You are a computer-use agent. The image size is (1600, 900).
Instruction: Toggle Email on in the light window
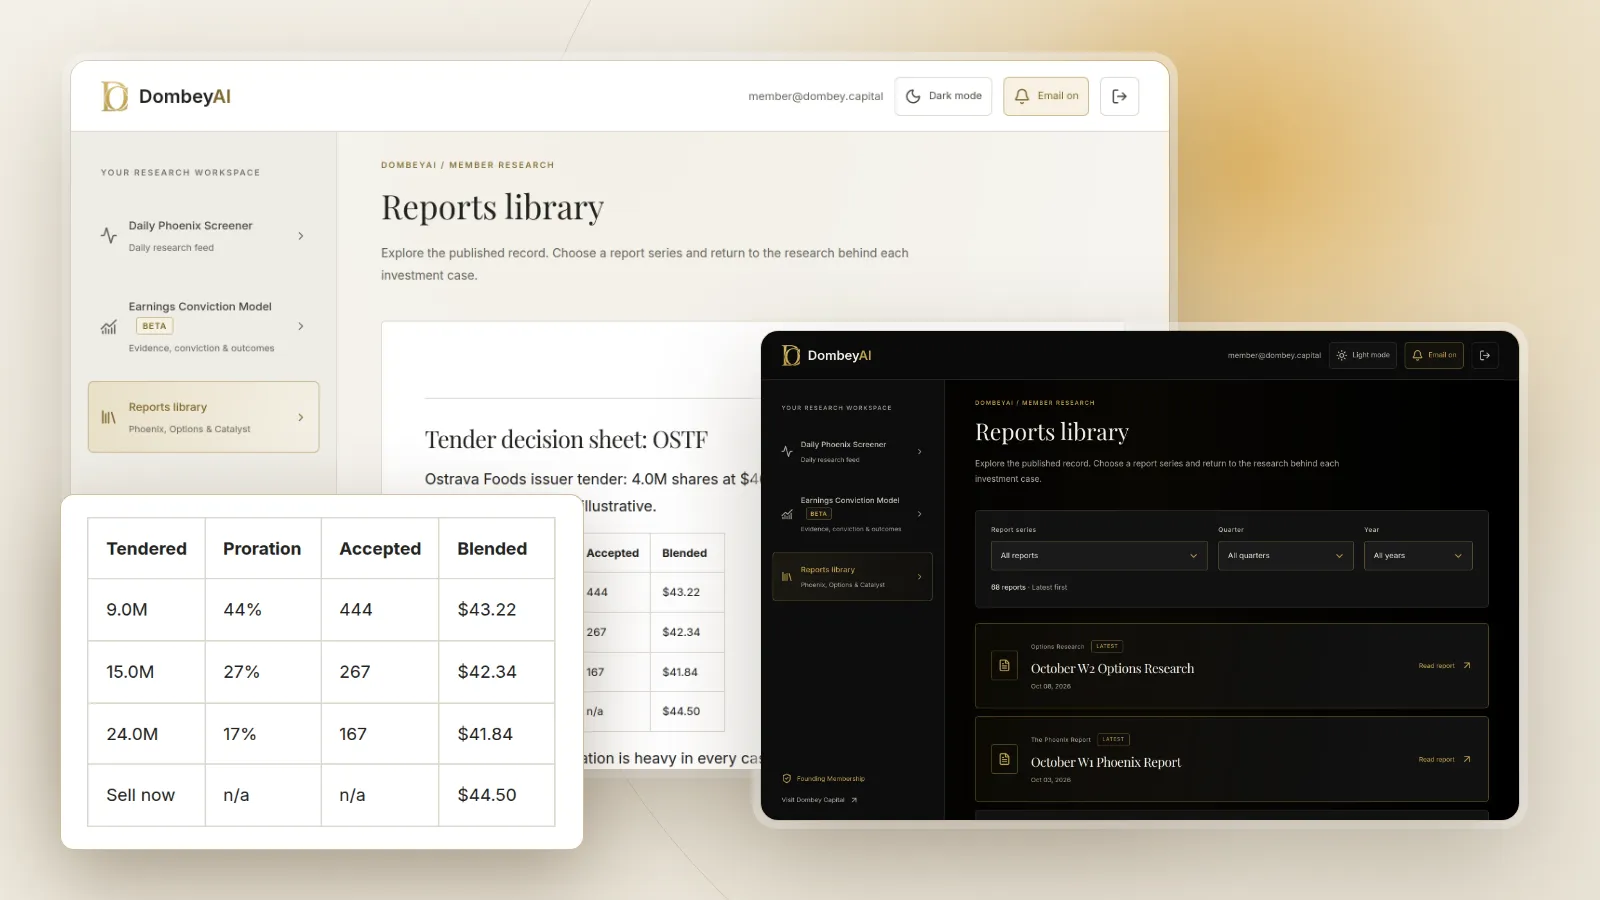(1046, 96)
